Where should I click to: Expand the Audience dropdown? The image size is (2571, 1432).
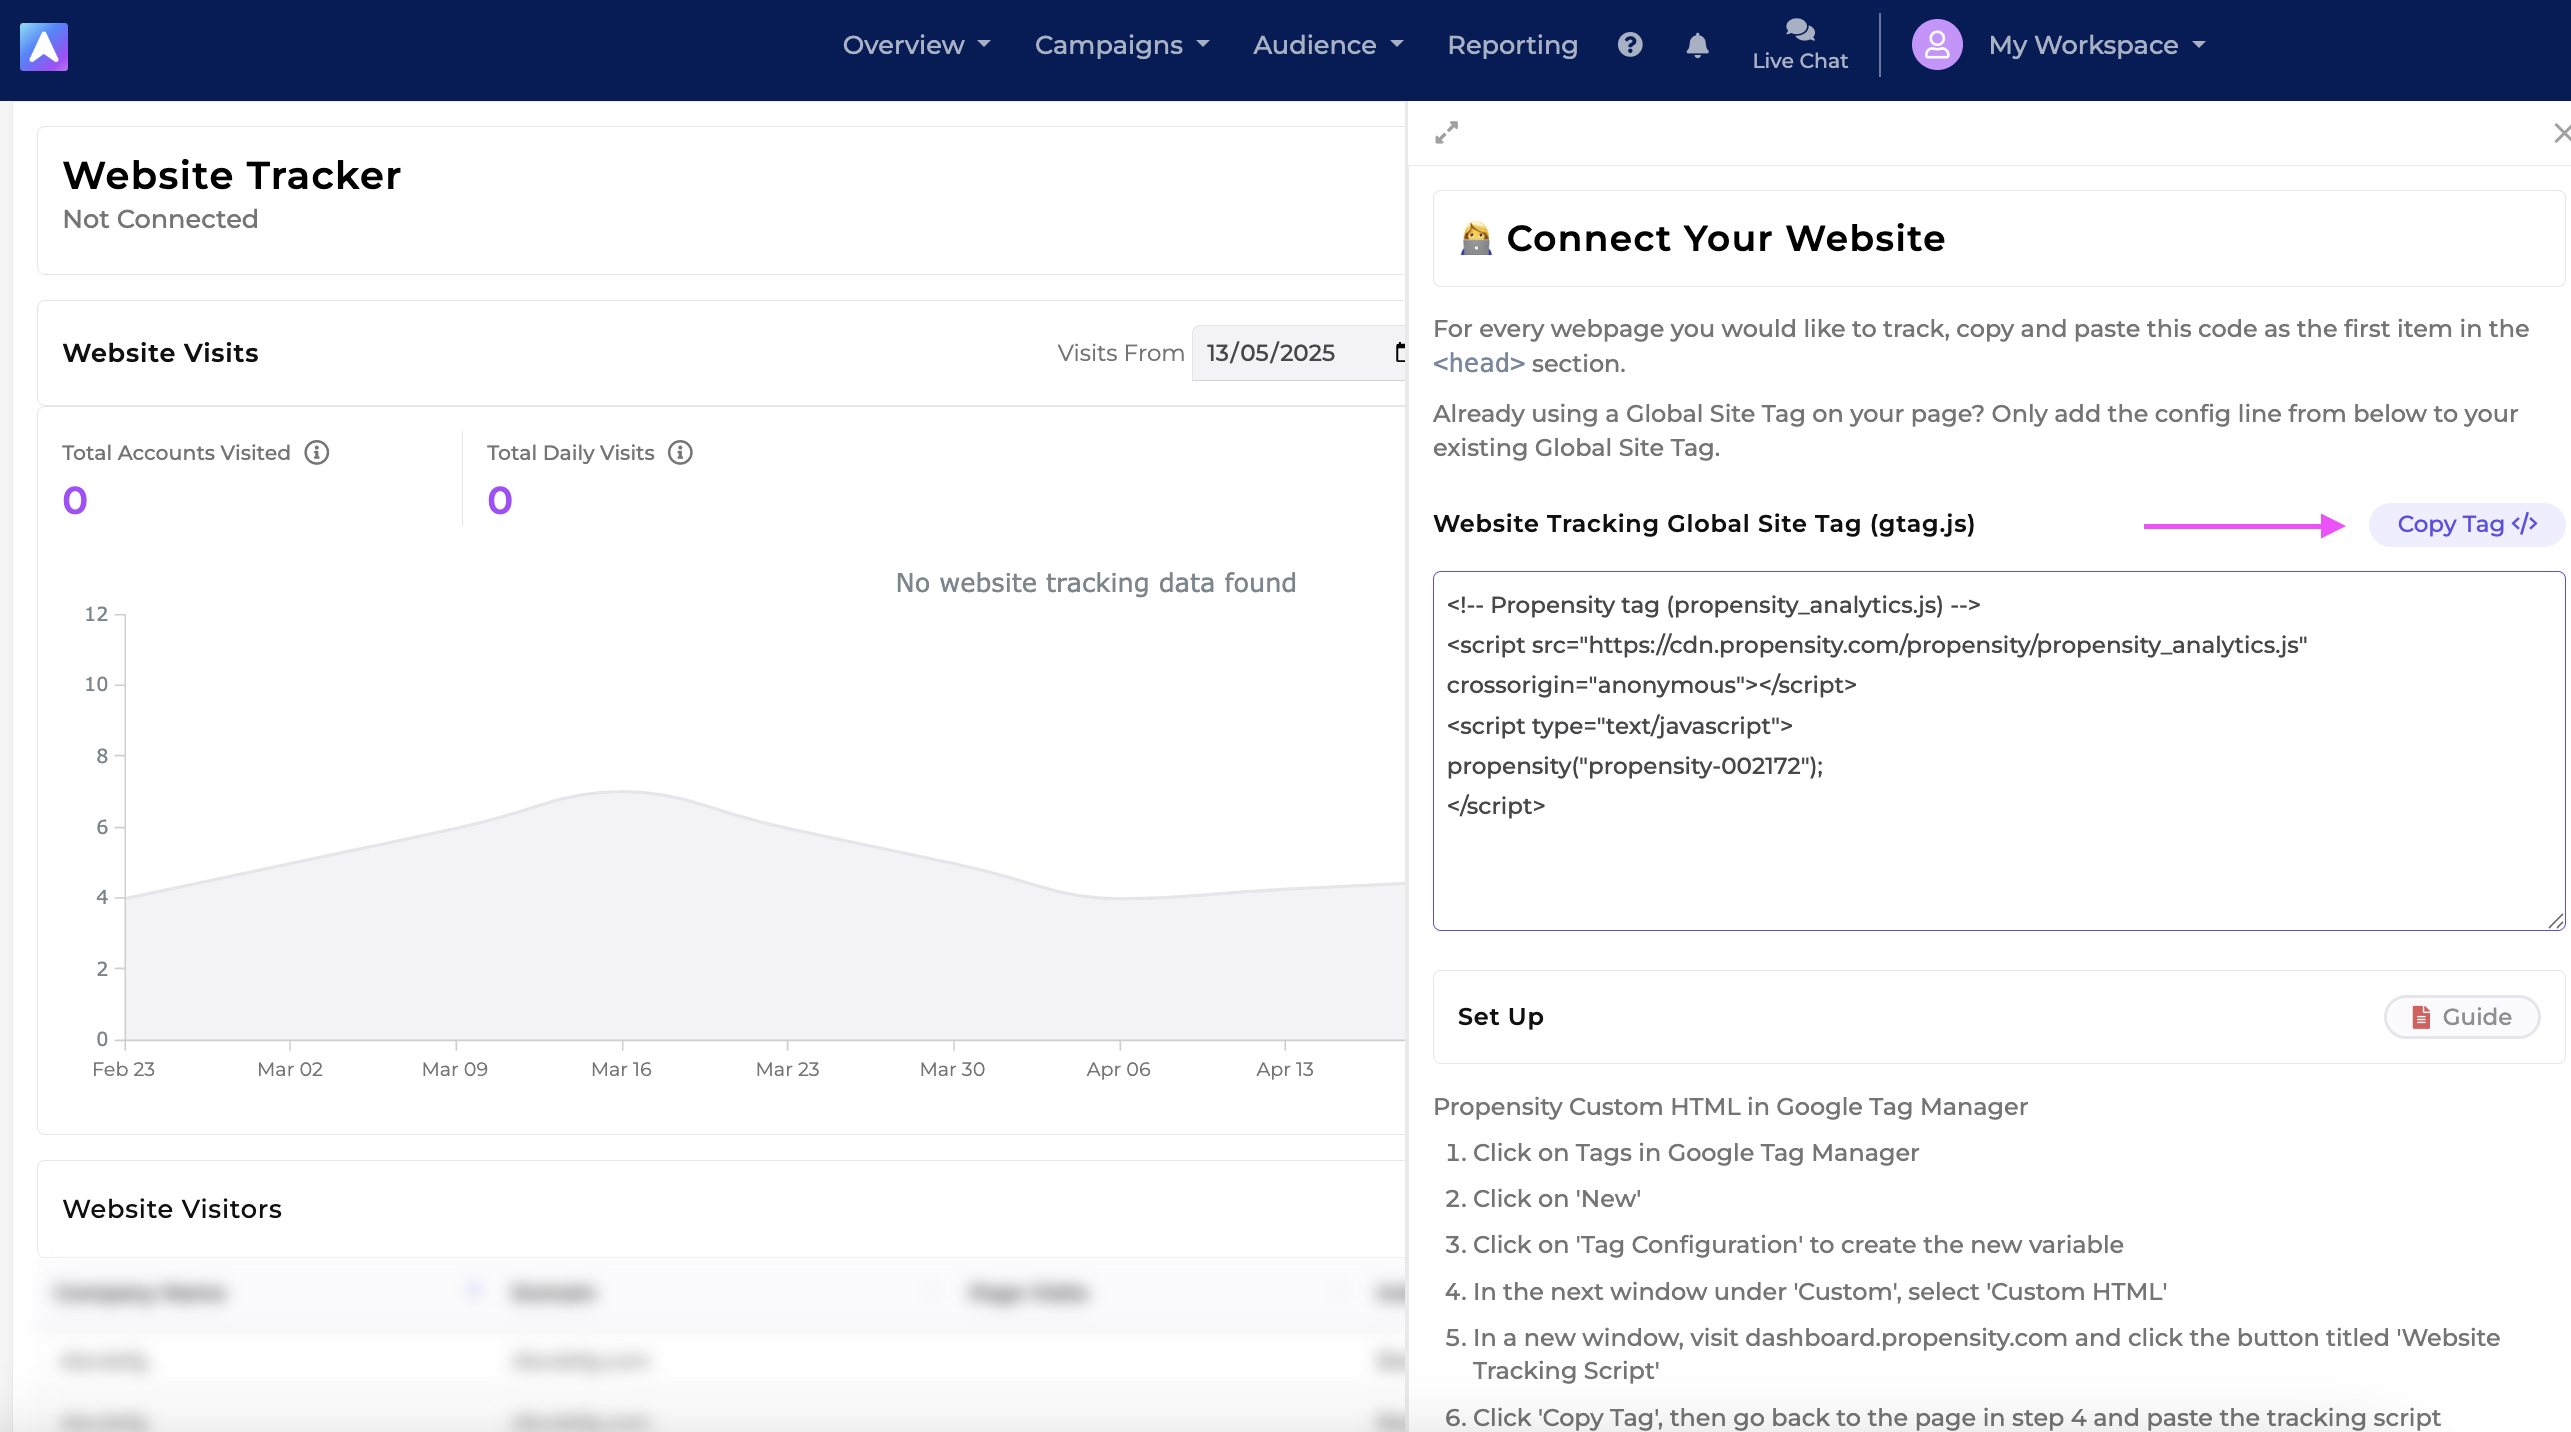(x=1328, y=45)
